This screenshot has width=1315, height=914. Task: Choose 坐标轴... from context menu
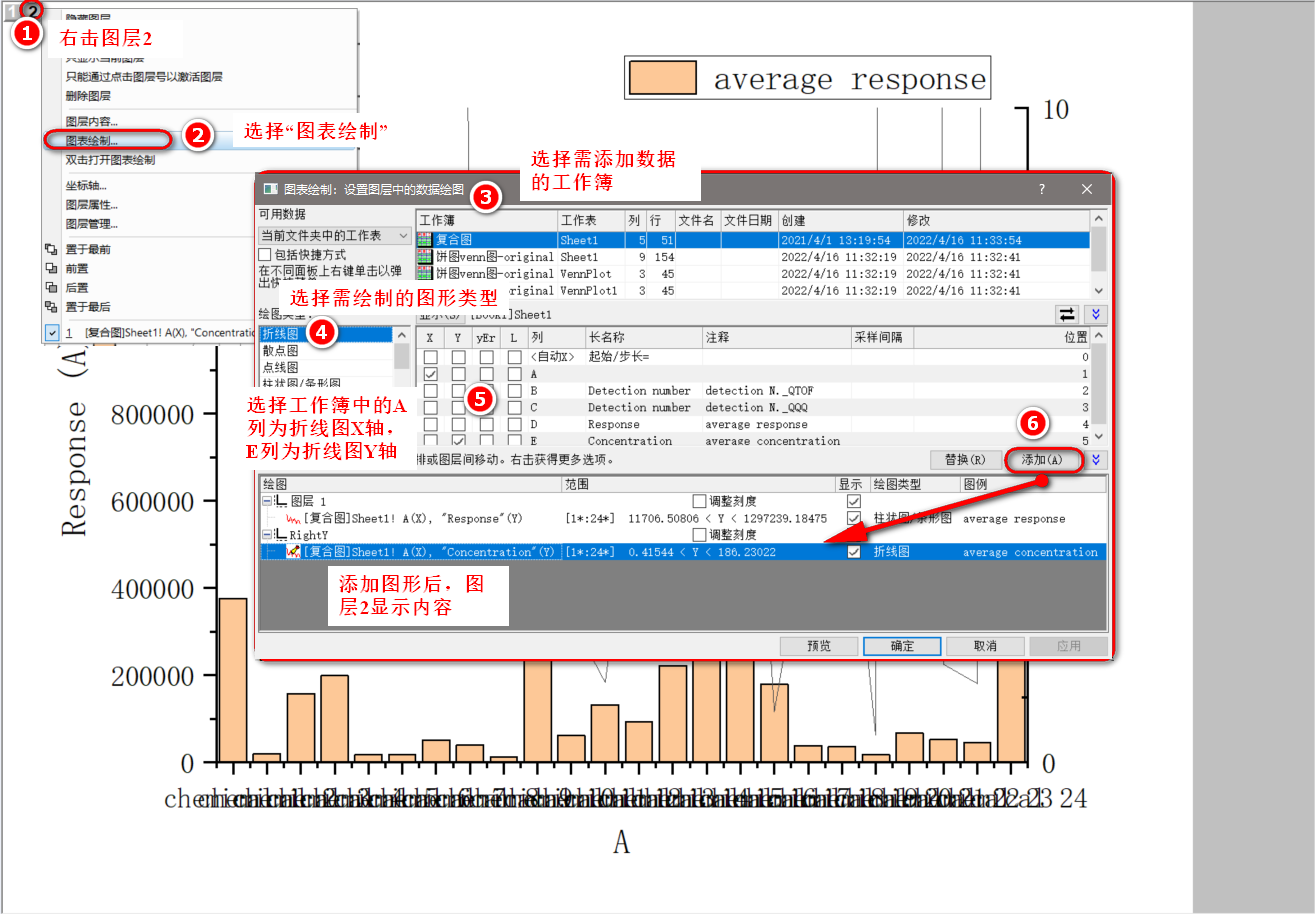[85, 185]
